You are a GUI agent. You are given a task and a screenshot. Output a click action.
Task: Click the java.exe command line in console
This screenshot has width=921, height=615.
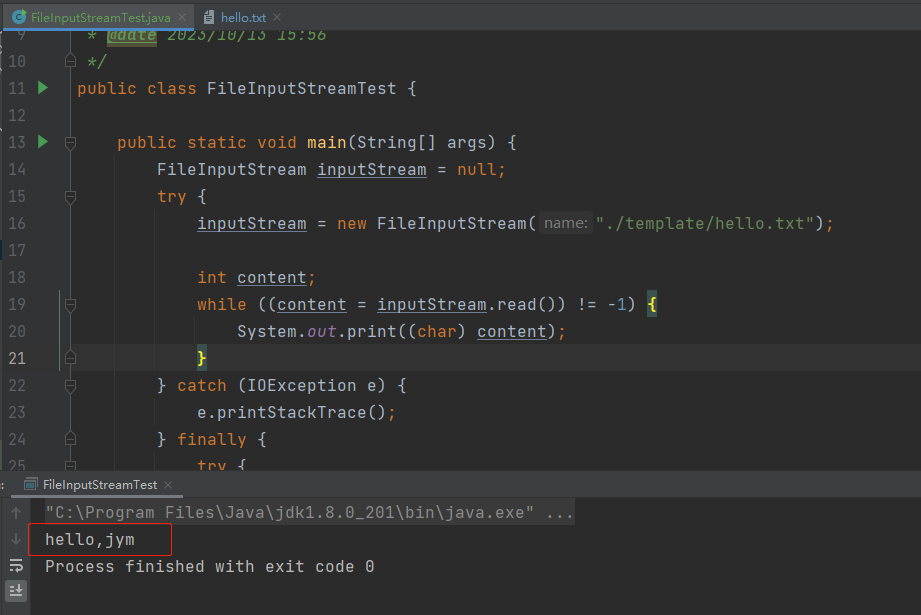tap(310, 513)
